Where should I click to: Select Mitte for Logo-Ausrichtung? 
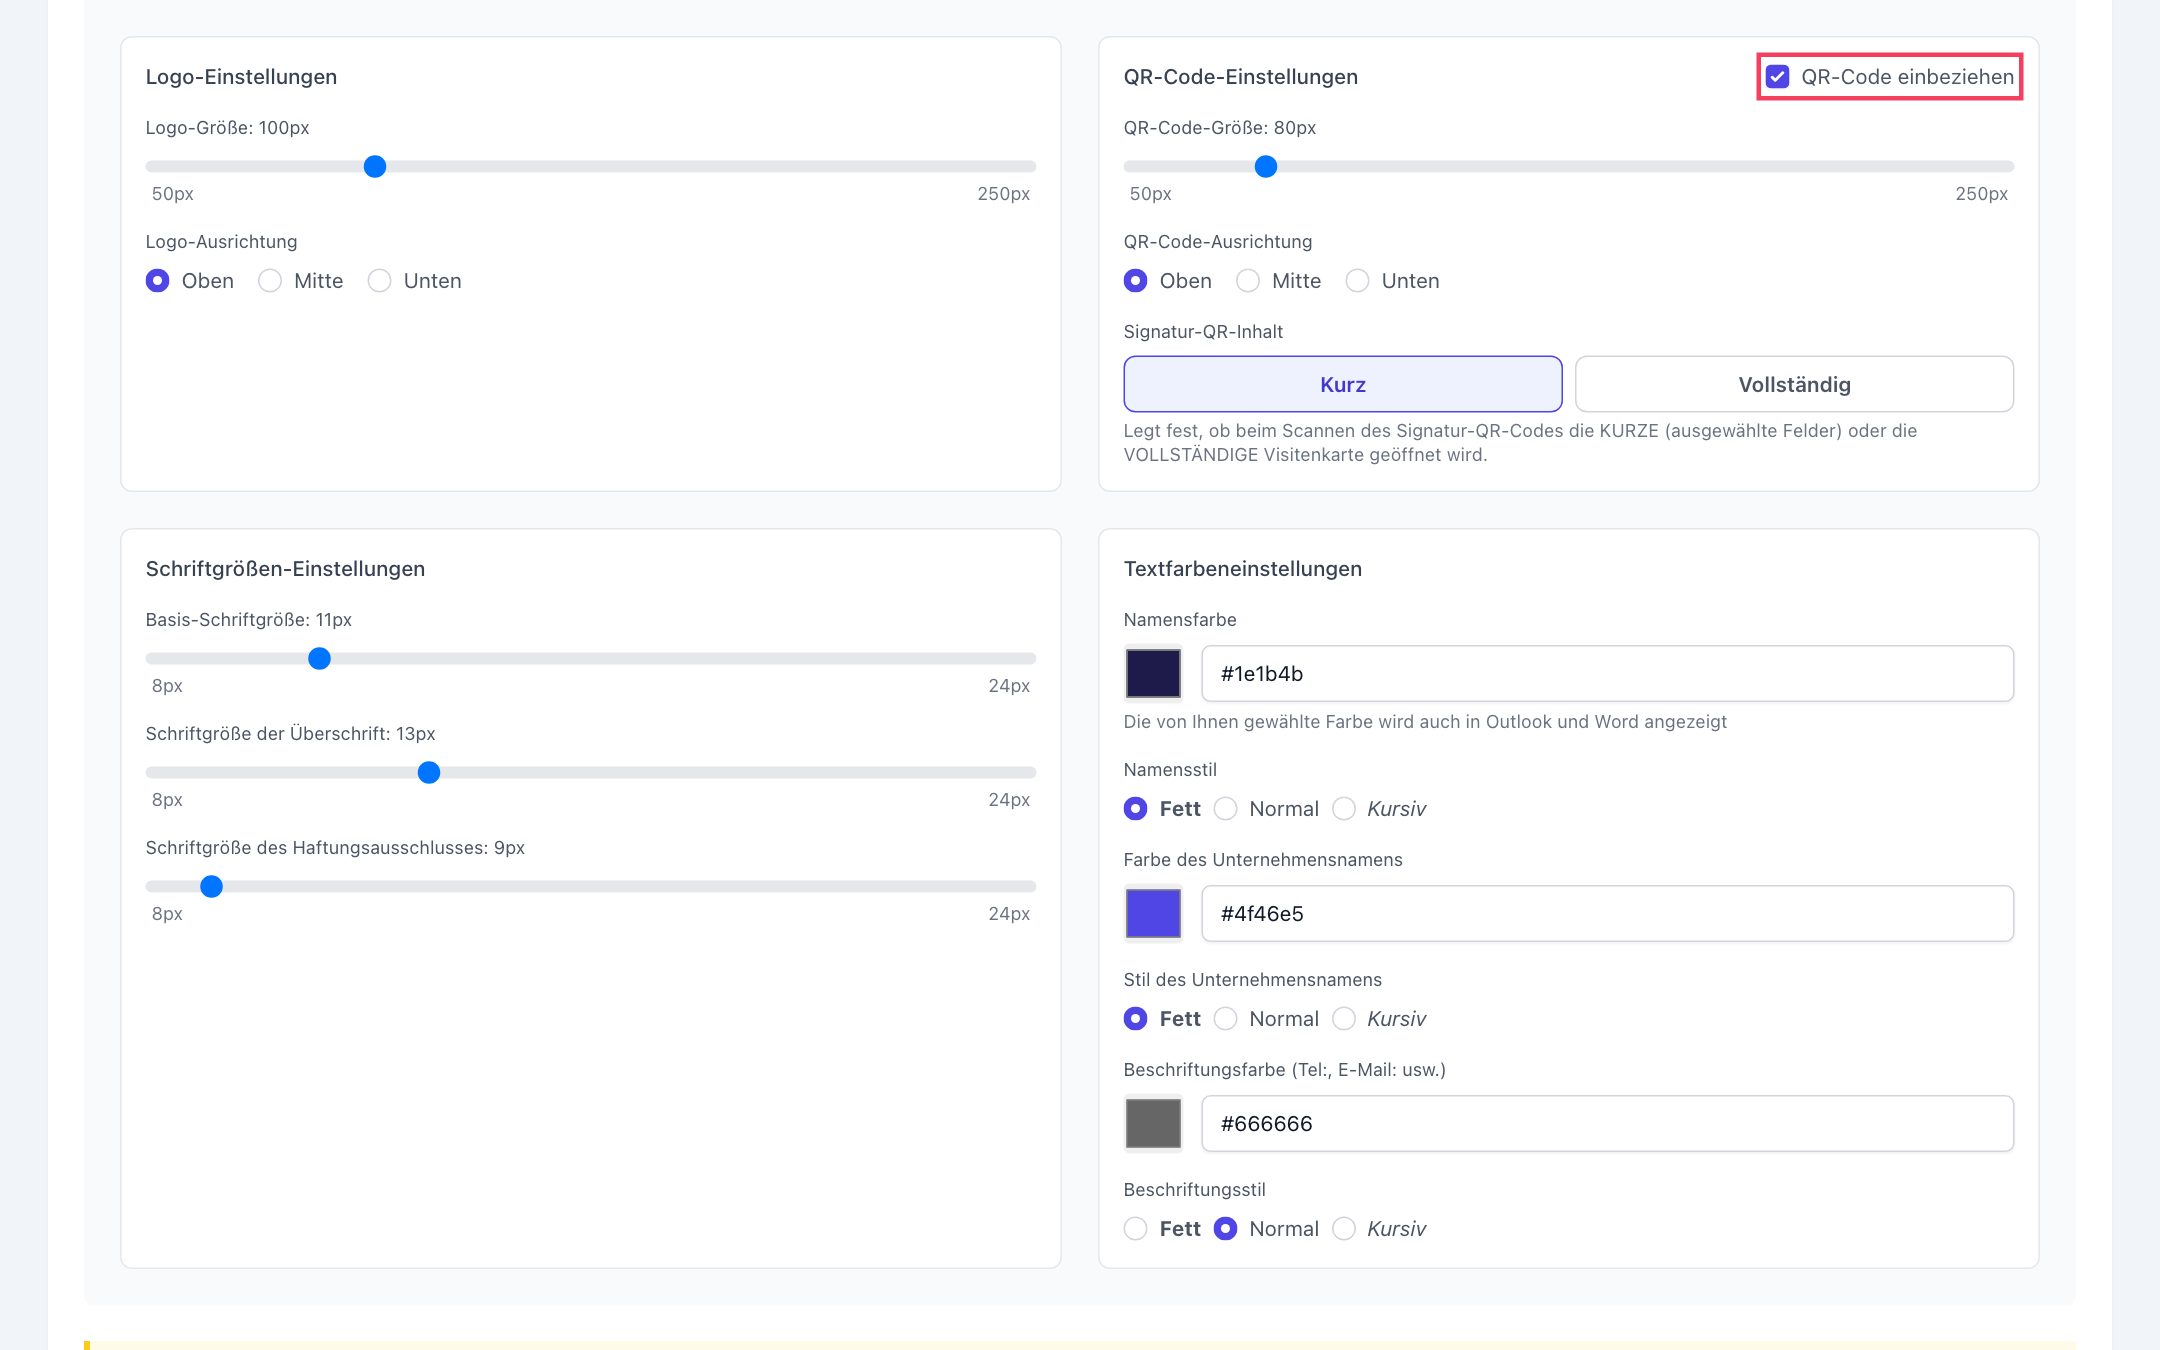pyautogui.click(x=270, y=281)
